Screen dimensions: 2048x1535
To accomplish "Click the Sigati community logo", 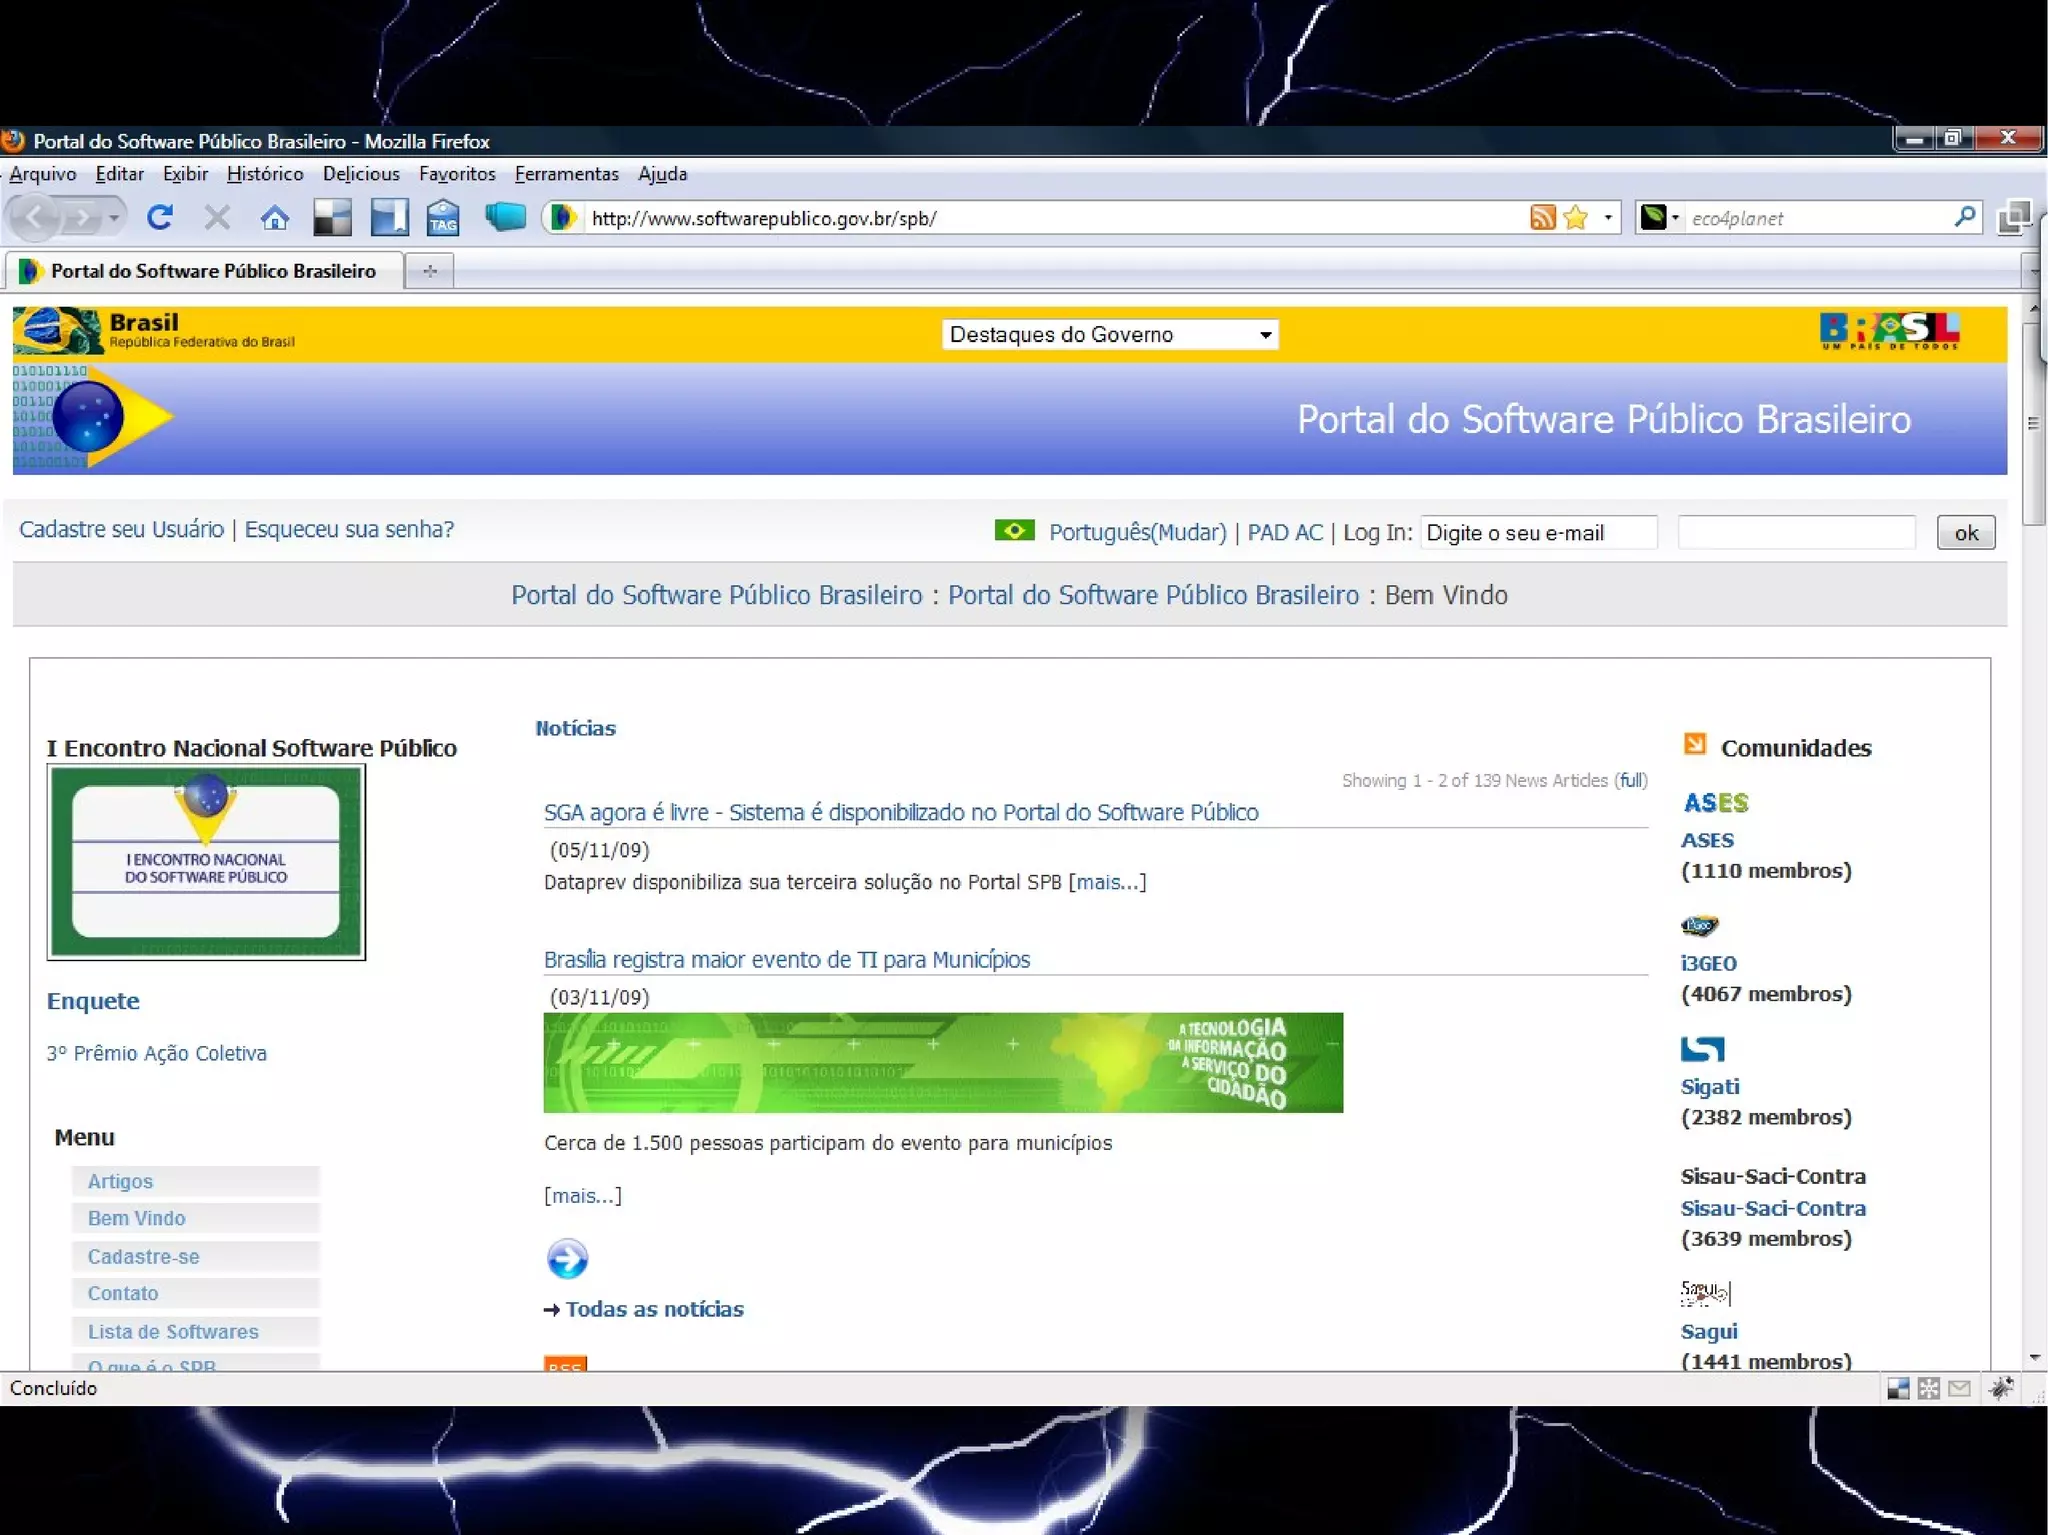I will click(1703, 1049).
